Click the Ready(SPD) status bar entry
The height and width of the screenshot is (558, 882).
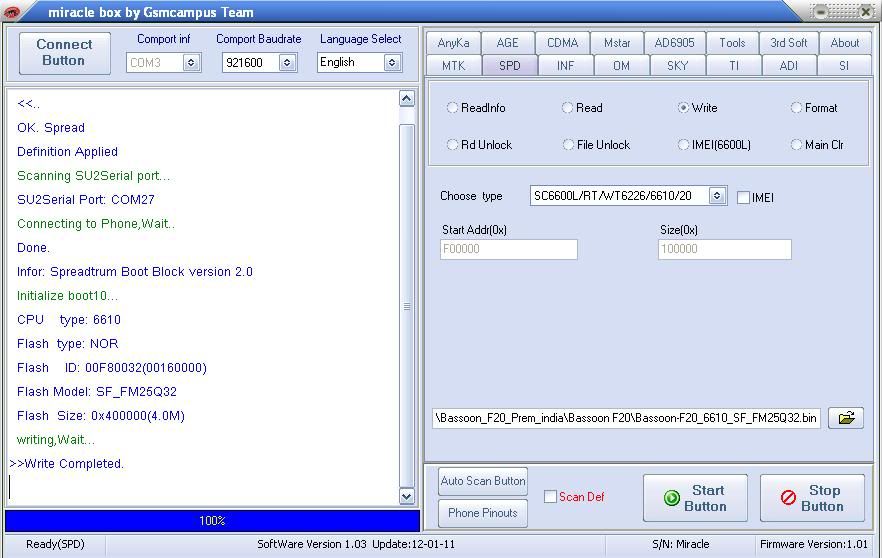click(55, 544)
